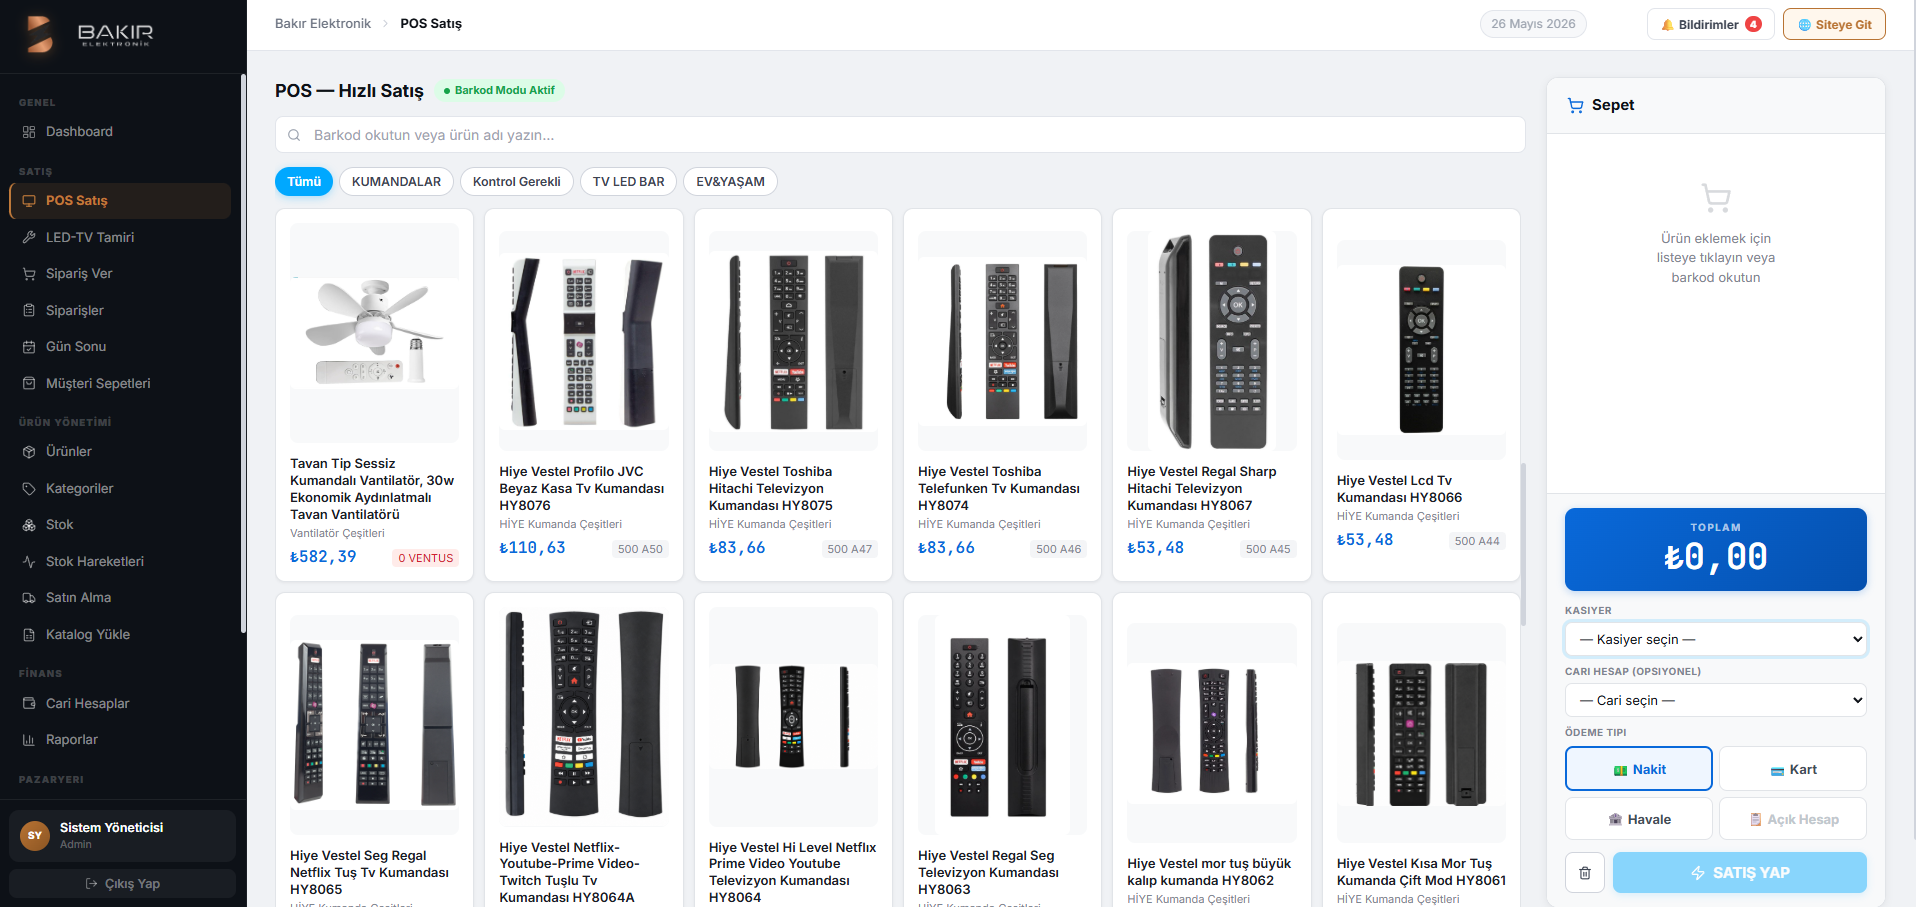Add Seg Regal Netflix HY8065 remote
Image resolution: width=1916 pixels, height=907 pixels.
tap(374, 750)
